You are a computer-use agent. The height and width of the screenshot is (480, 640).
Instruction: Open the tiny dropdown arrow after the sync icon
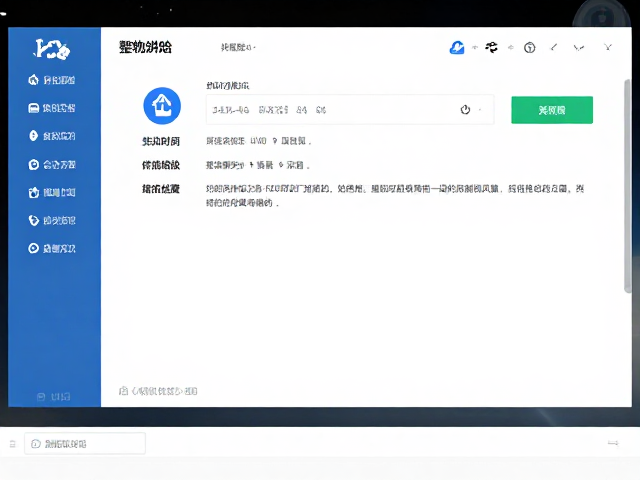pyautogui.click(x=511, y=48)
